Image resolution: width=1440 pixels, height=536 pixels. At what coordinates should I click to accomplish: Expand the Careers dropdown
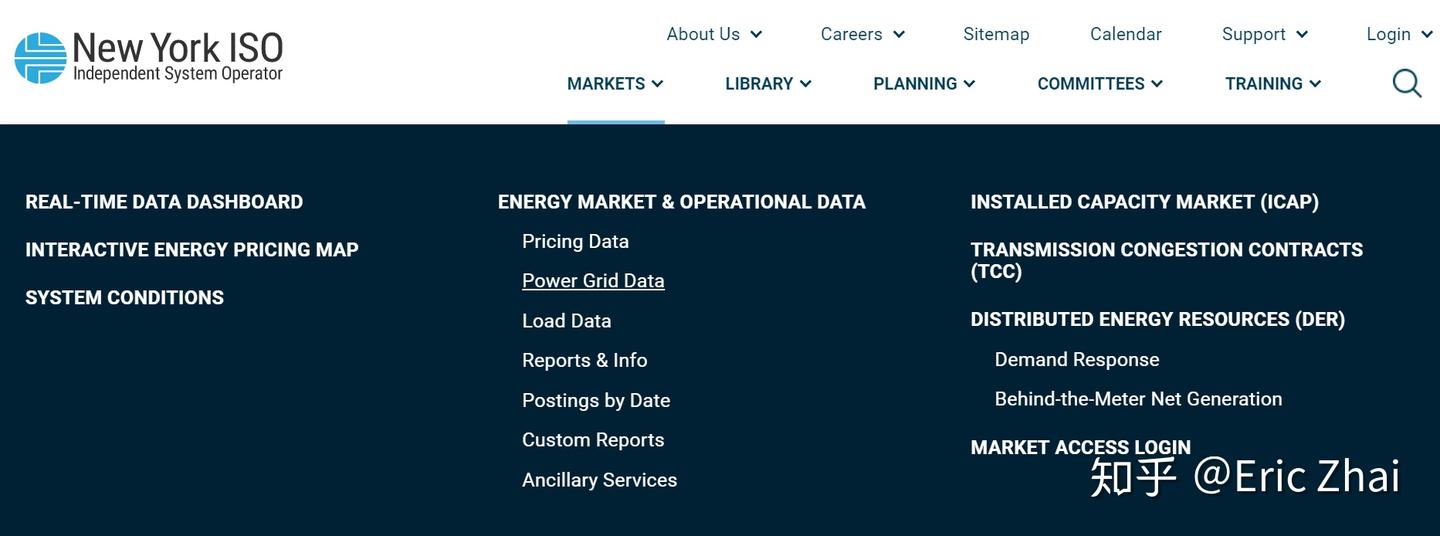coord(862,34)
